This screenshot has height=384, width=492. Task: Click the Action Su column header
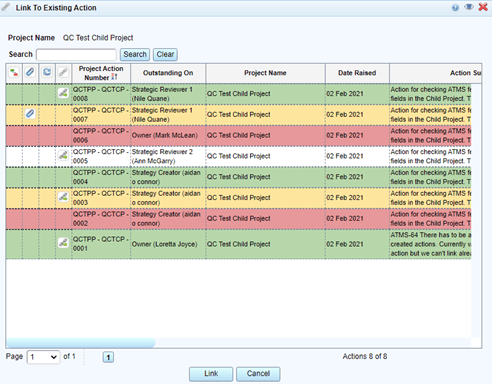tap(435, 73)
